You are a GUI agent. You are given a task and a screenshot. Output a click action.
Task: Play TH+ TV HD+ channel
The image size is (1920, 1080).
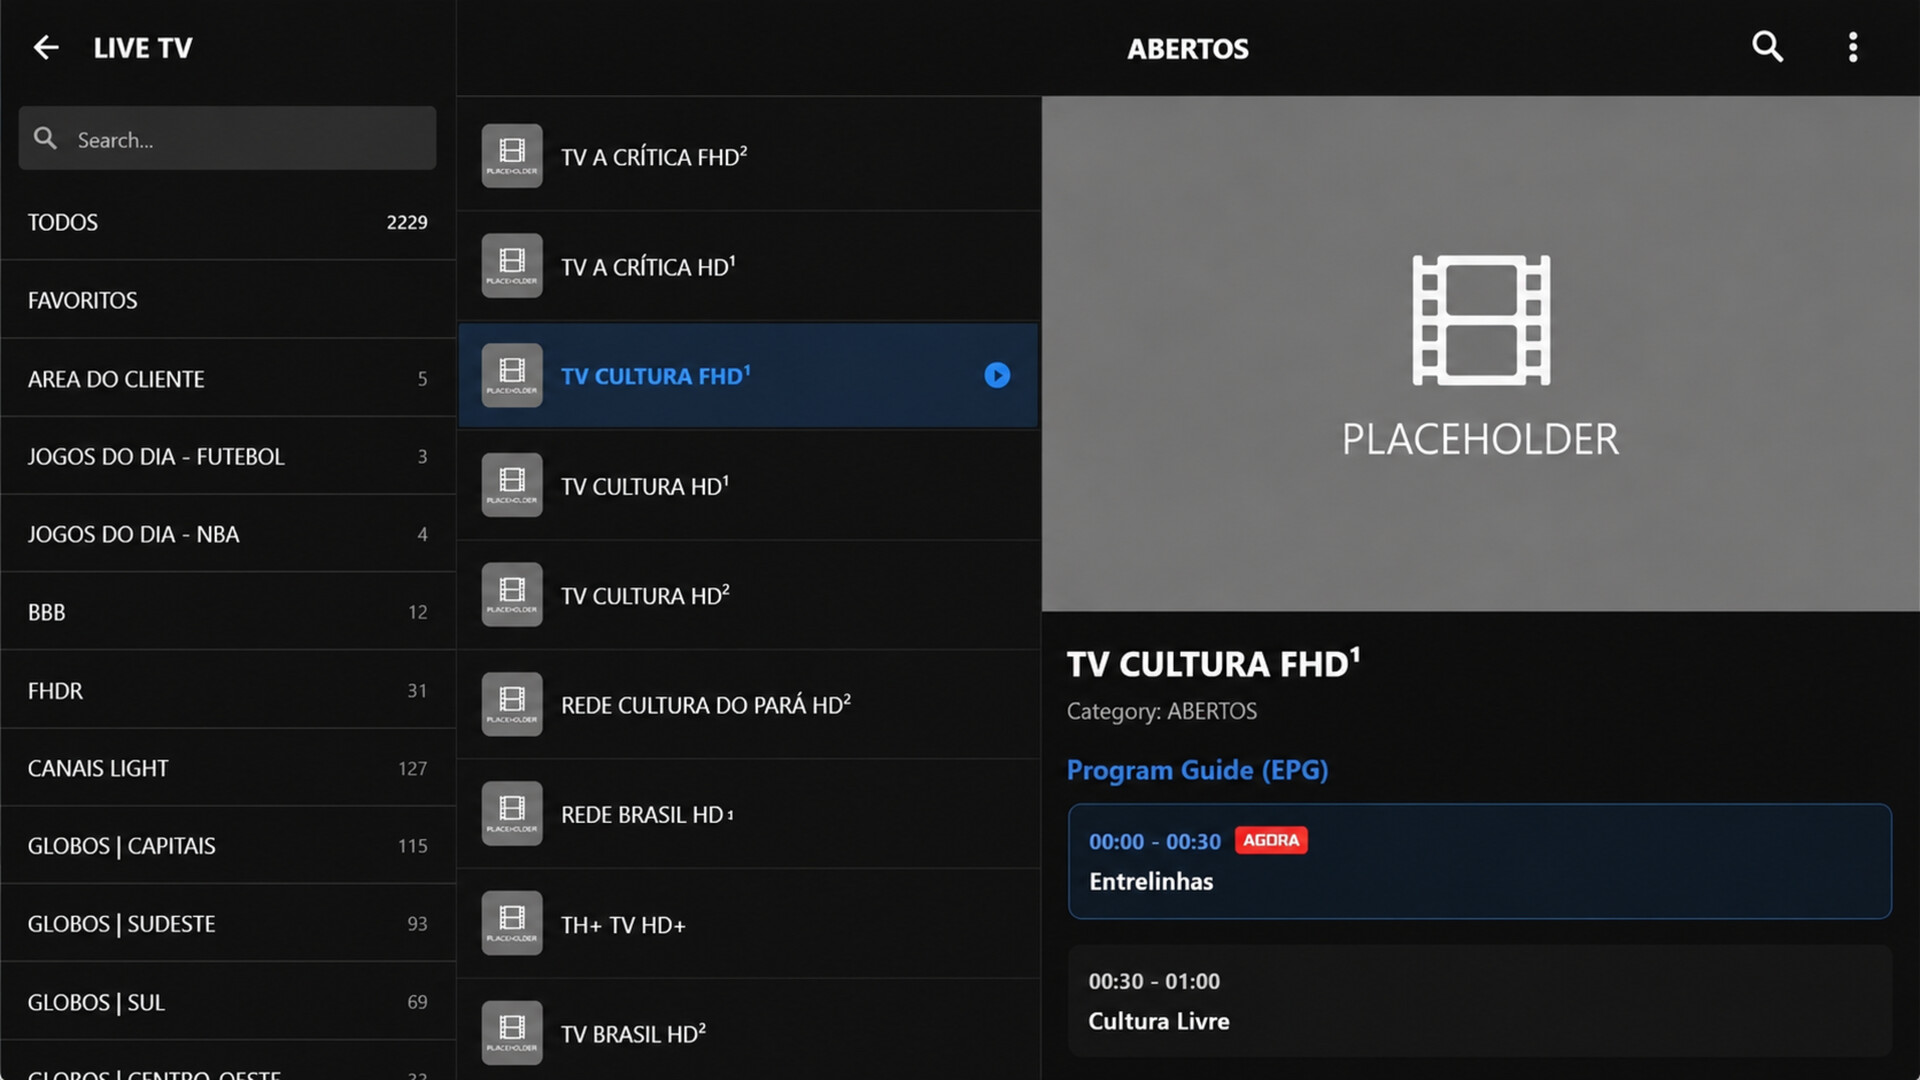(x=748, y=923)
